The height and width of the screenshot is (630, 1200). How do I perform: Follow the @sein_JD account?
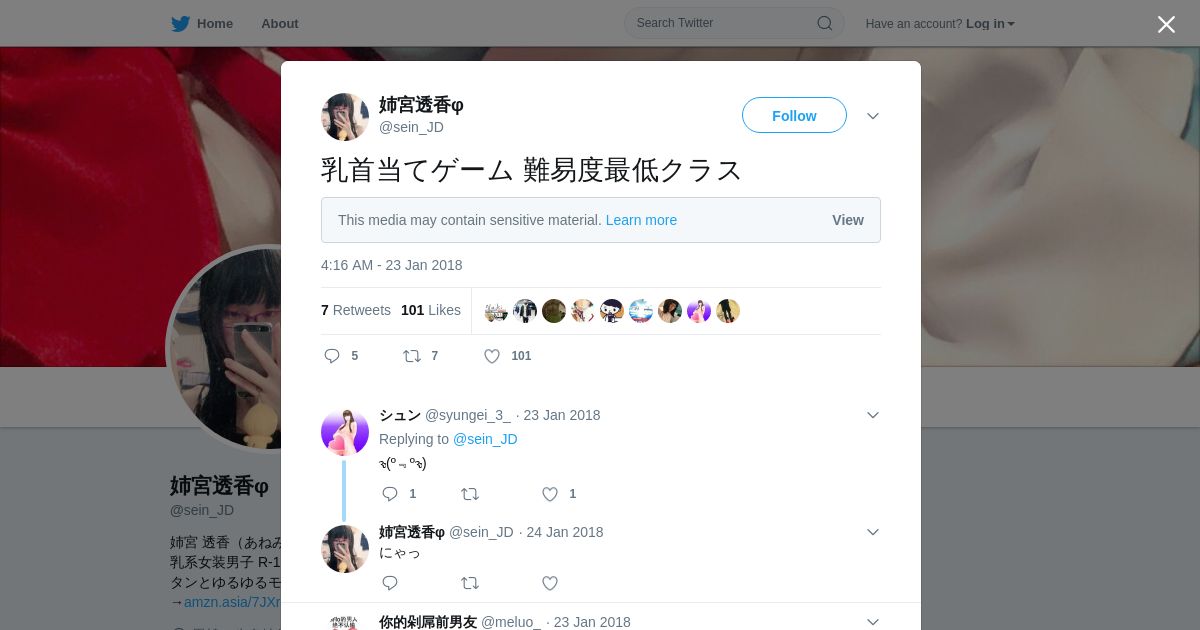[794, 115]
